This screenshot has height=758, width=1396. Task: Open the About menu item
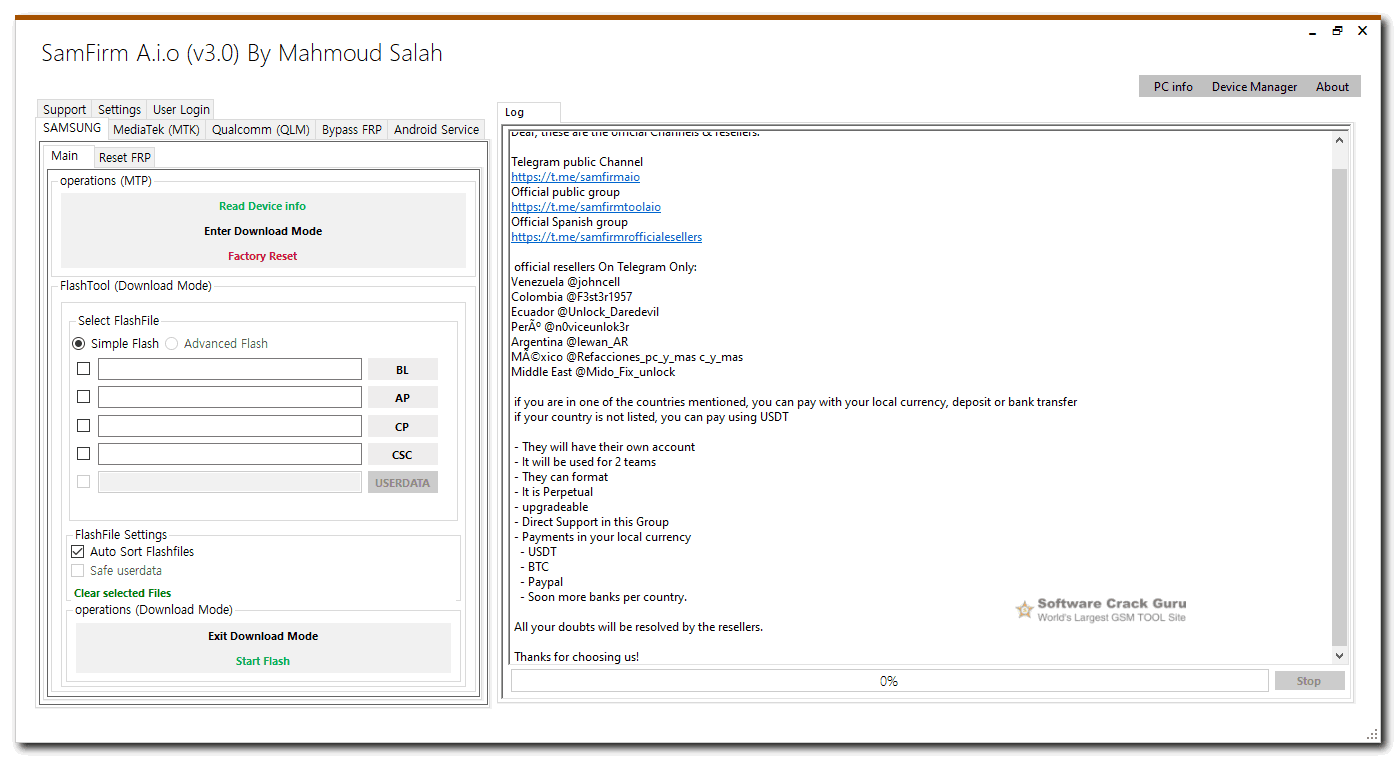1332,87
